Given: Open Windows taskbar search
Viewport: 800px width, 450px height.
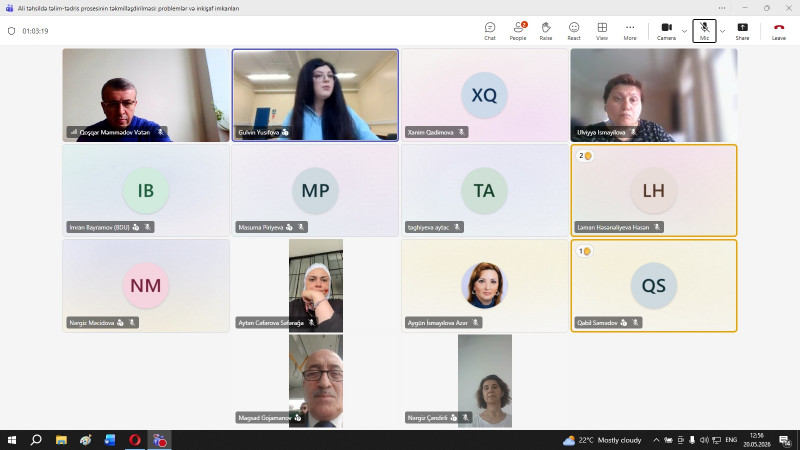Looking at the screenshot, I should tap(36, 440).
